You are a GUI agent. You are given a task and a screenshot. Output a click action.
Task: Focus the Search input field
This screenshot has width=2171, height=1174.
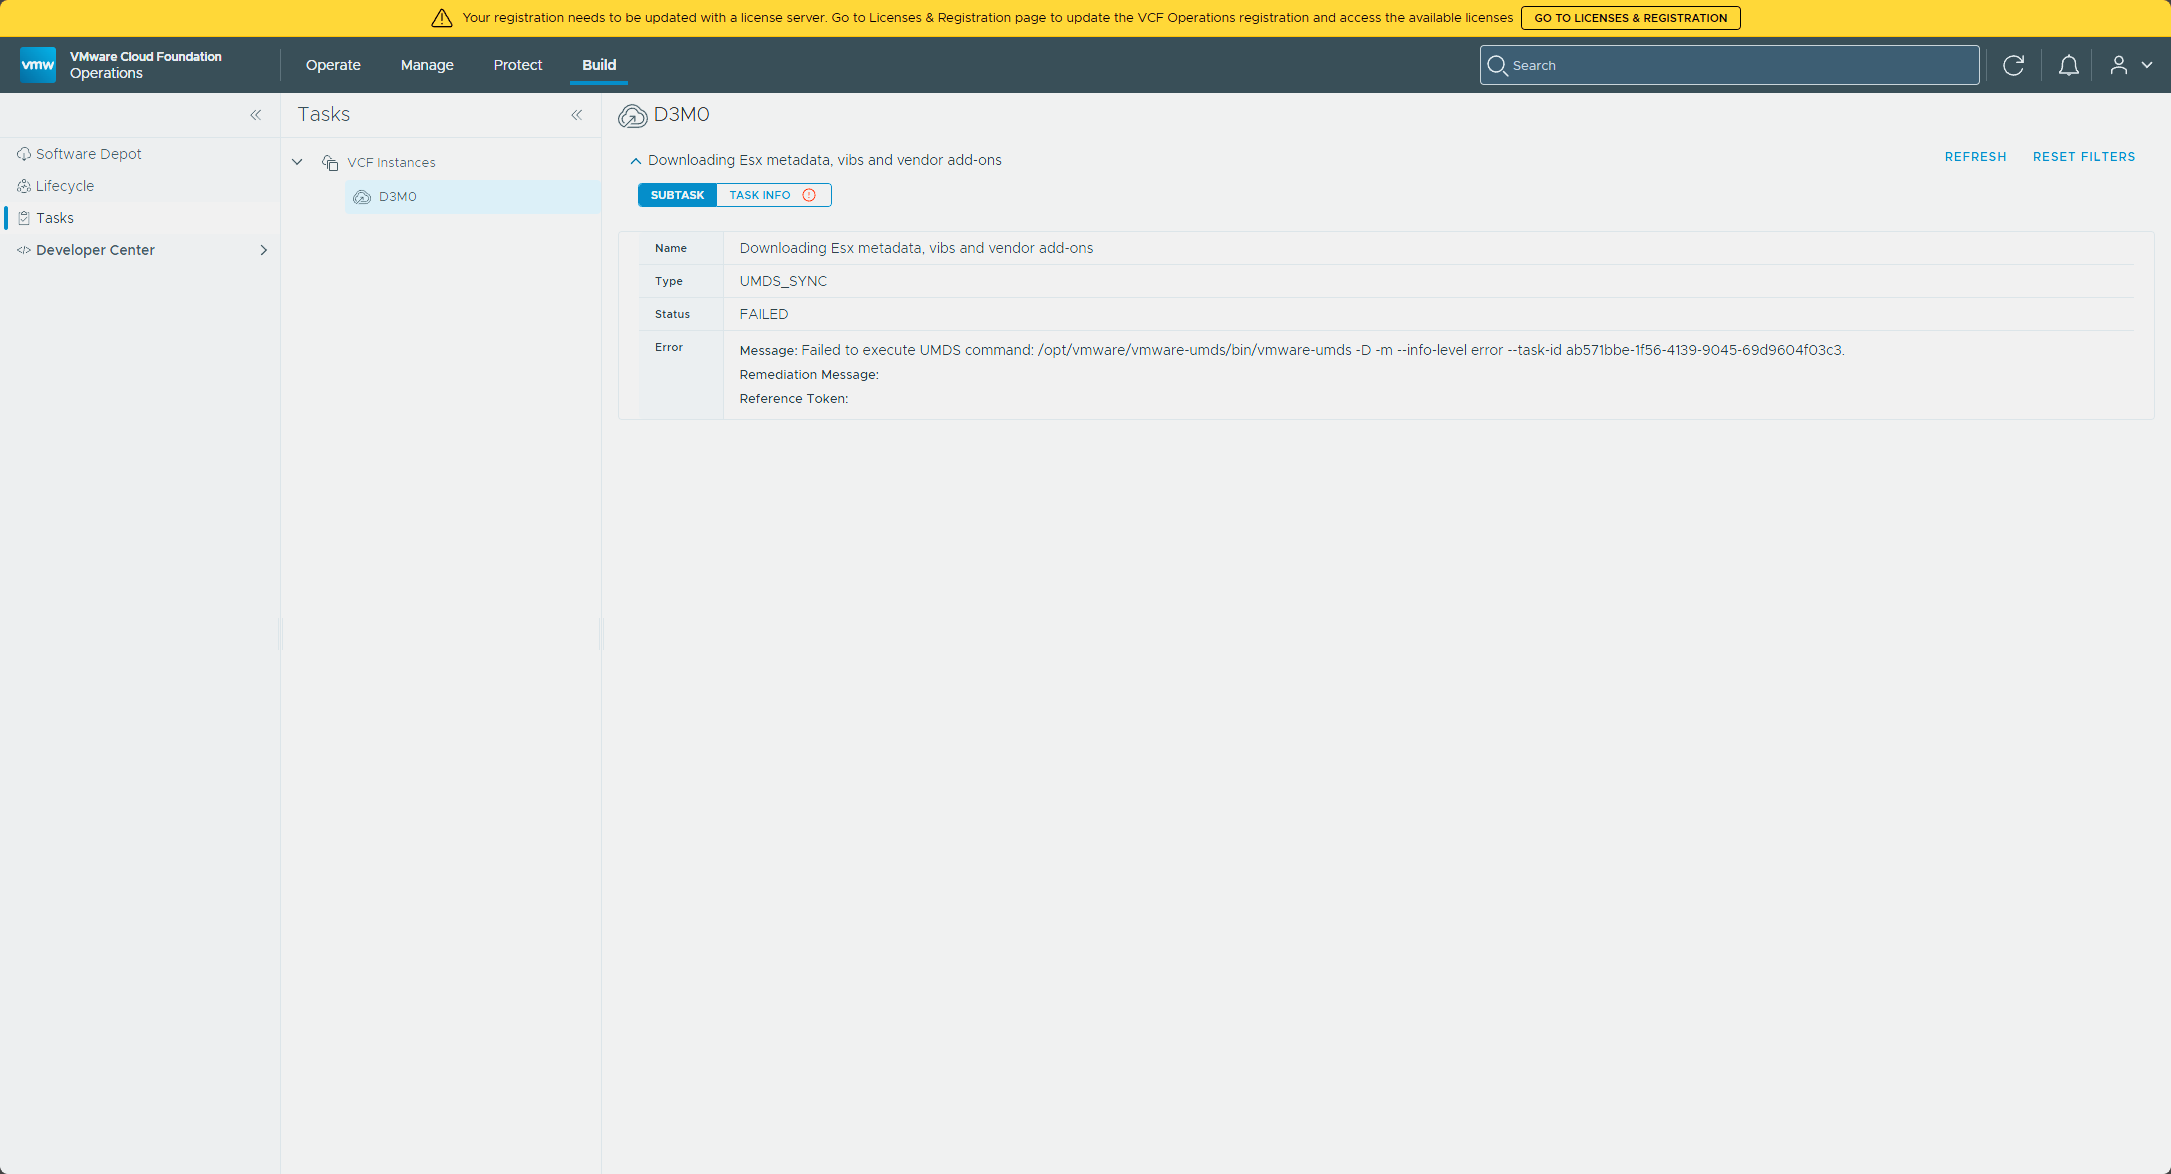pyautogui.click(x=1730, y=65)
